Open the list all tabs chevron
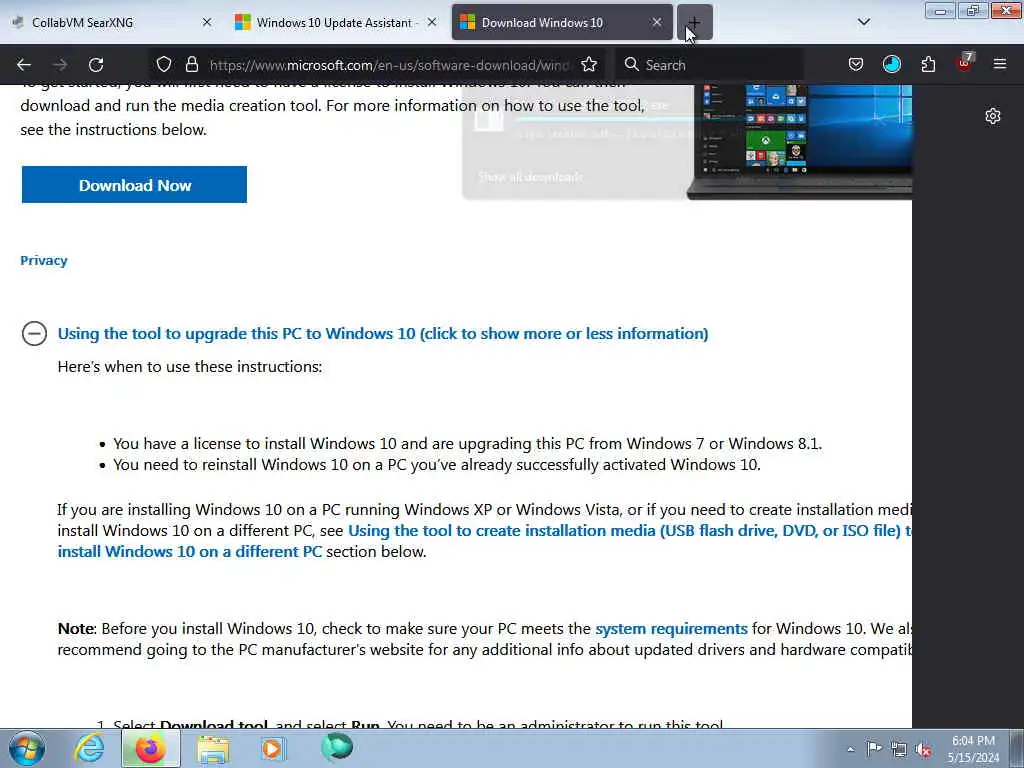Viewport: 1024px width, 768px height. pos(863,22)
